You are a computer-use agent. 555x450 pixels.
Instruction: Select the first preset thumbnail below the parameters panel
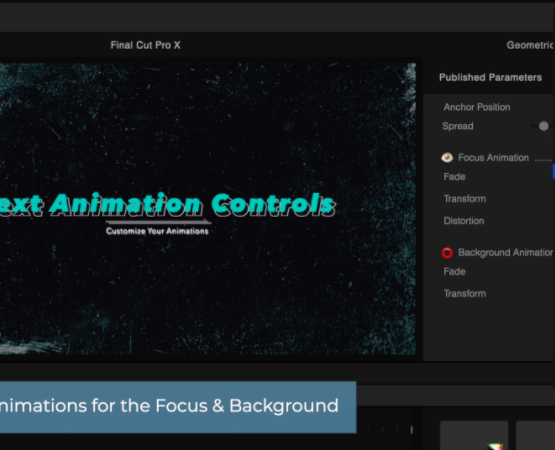point(474,435)
